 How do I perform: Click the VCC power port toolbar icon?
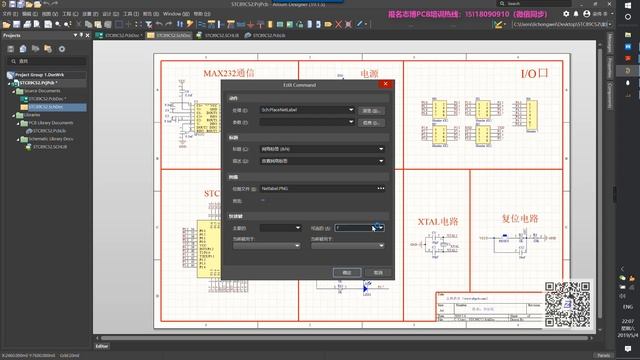click(x=260, y=24)
